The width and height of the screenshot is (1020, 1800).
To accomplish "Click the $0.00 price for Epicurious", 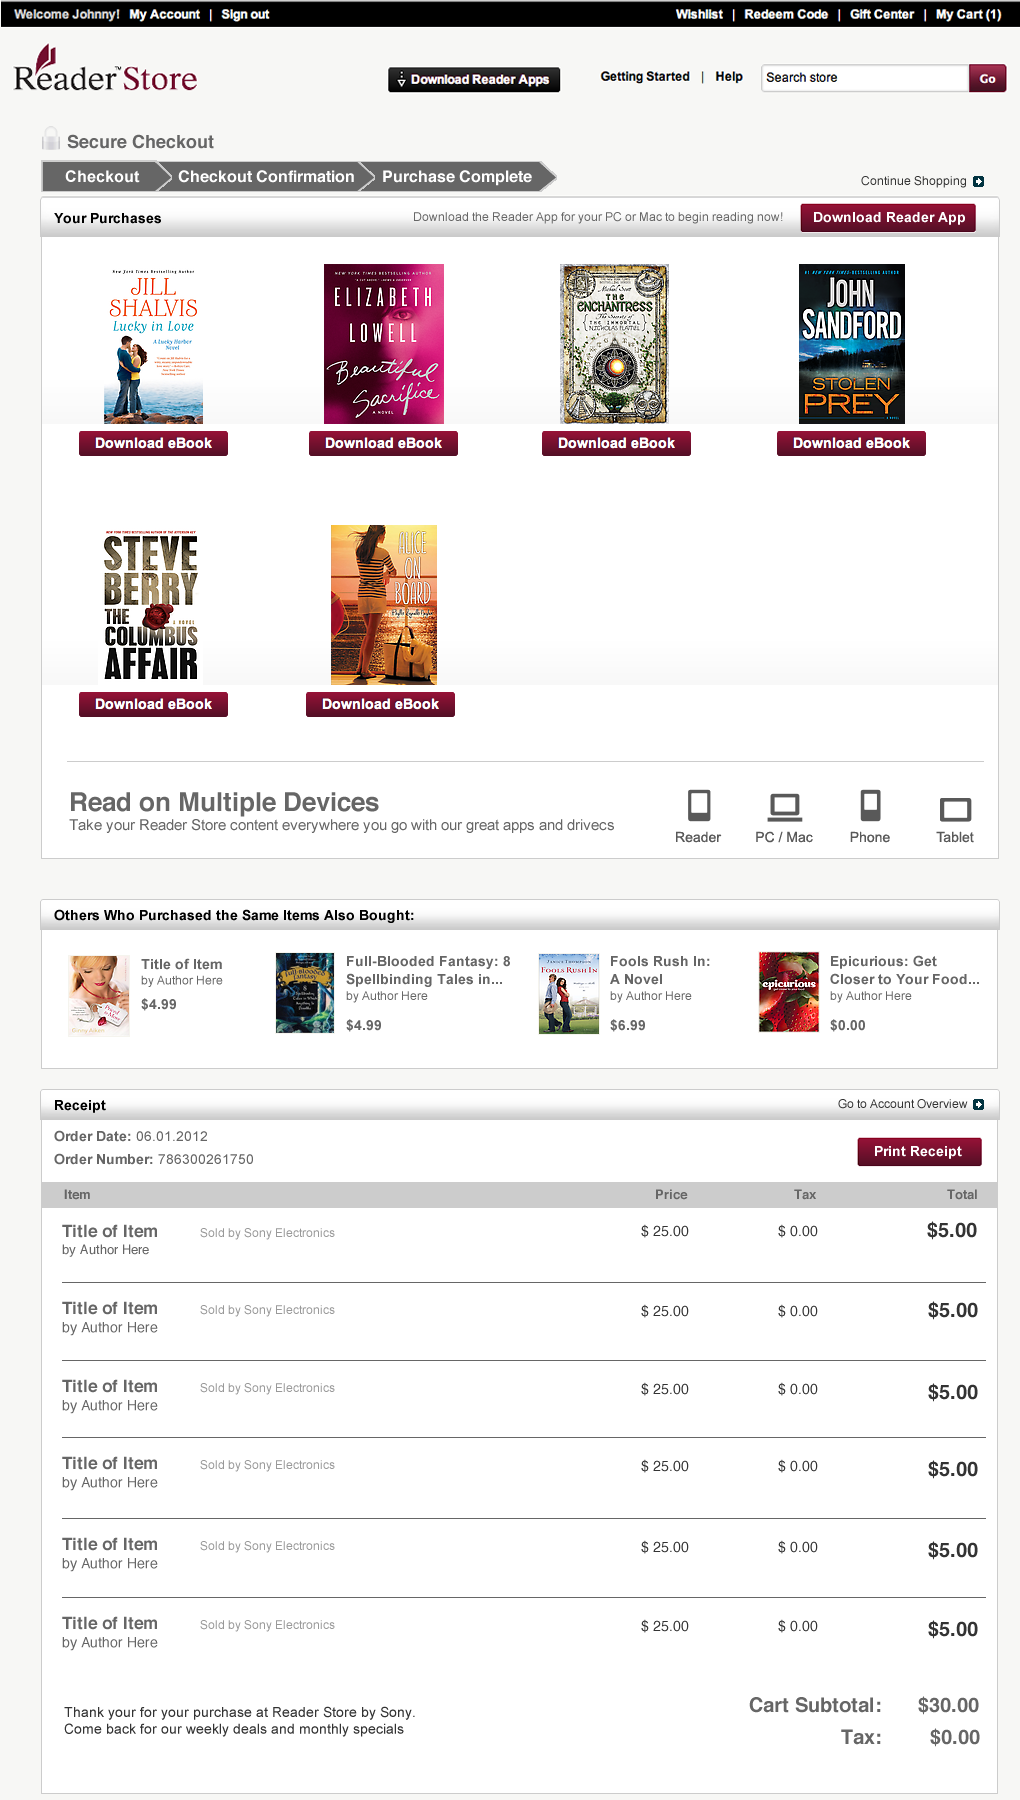I will point(848,1025).
